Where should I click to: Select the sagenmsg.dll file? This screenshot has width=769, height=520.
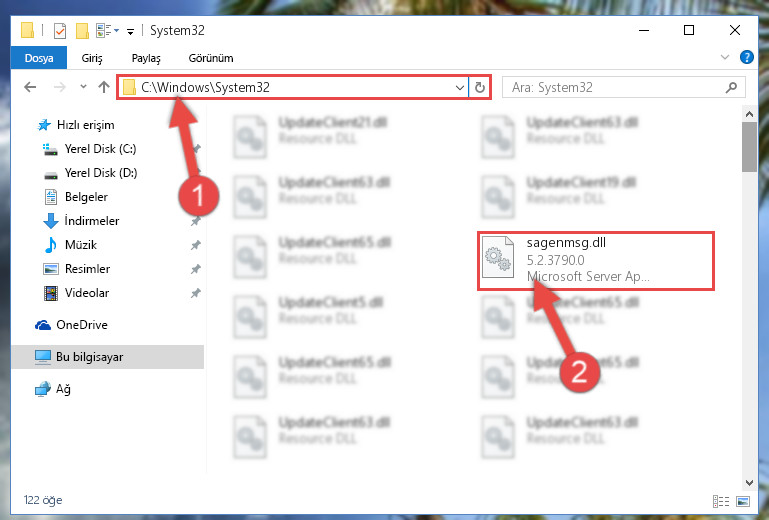[595, 260]
